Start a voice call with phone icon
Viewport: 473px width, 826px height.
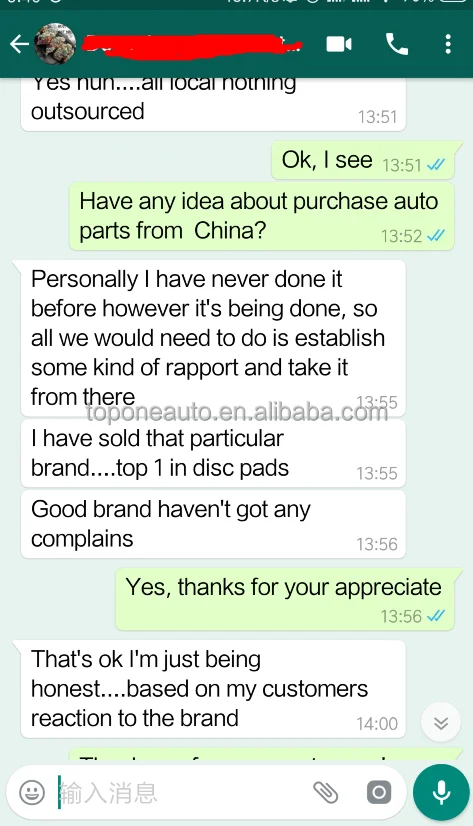pyautogui.click(x=397, y=44)
